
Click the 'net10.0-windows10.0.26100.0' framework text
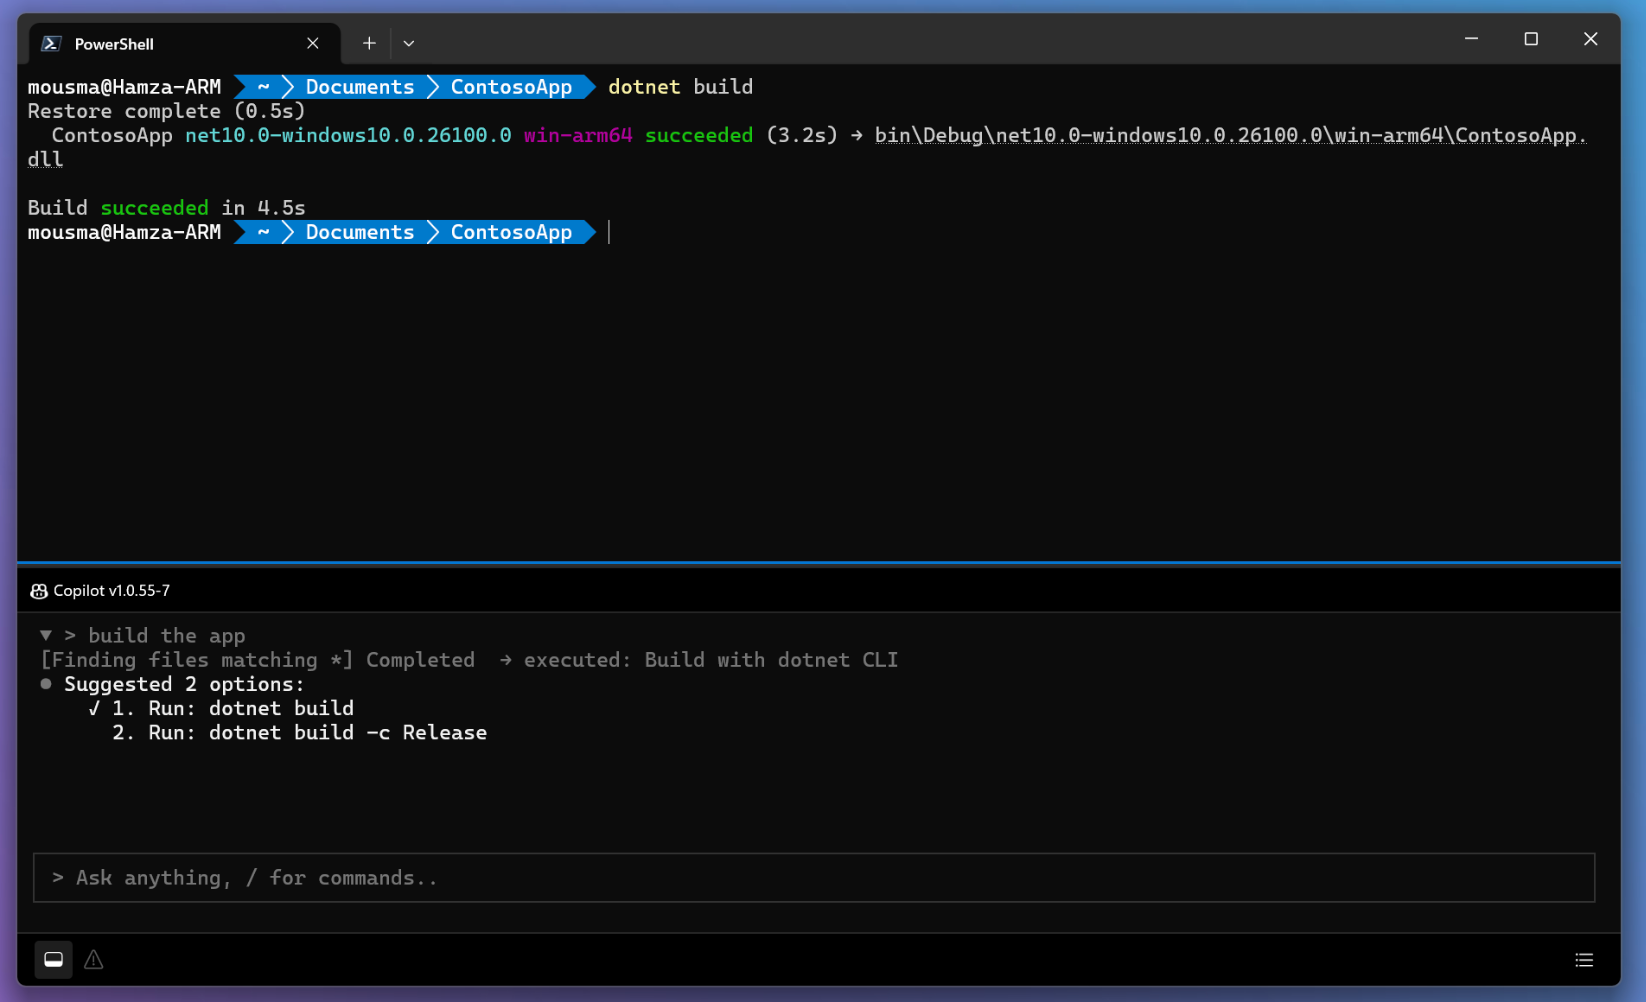[348, 136]
